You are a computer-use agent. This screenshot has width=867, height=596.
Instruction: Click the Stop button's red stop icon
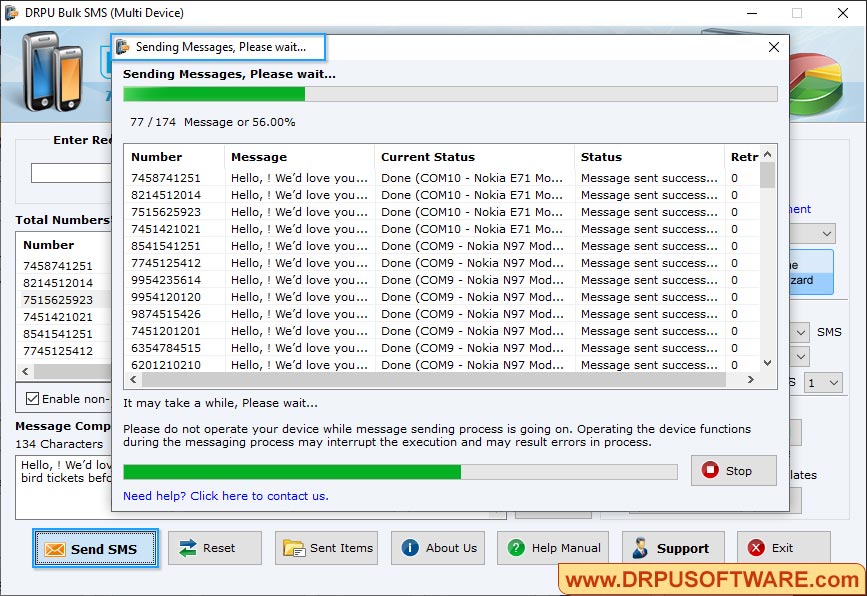(x=710, y=470)
